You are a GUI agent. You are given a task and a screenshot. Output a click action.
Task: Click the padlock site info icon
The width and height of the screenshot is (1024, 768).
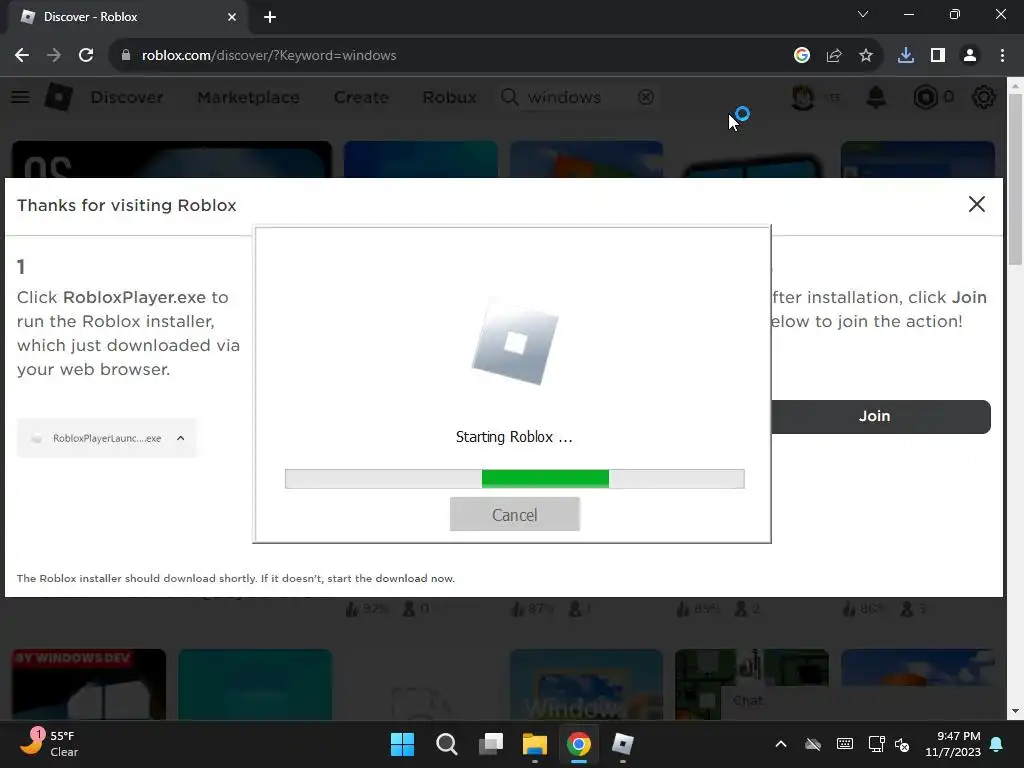126,56
